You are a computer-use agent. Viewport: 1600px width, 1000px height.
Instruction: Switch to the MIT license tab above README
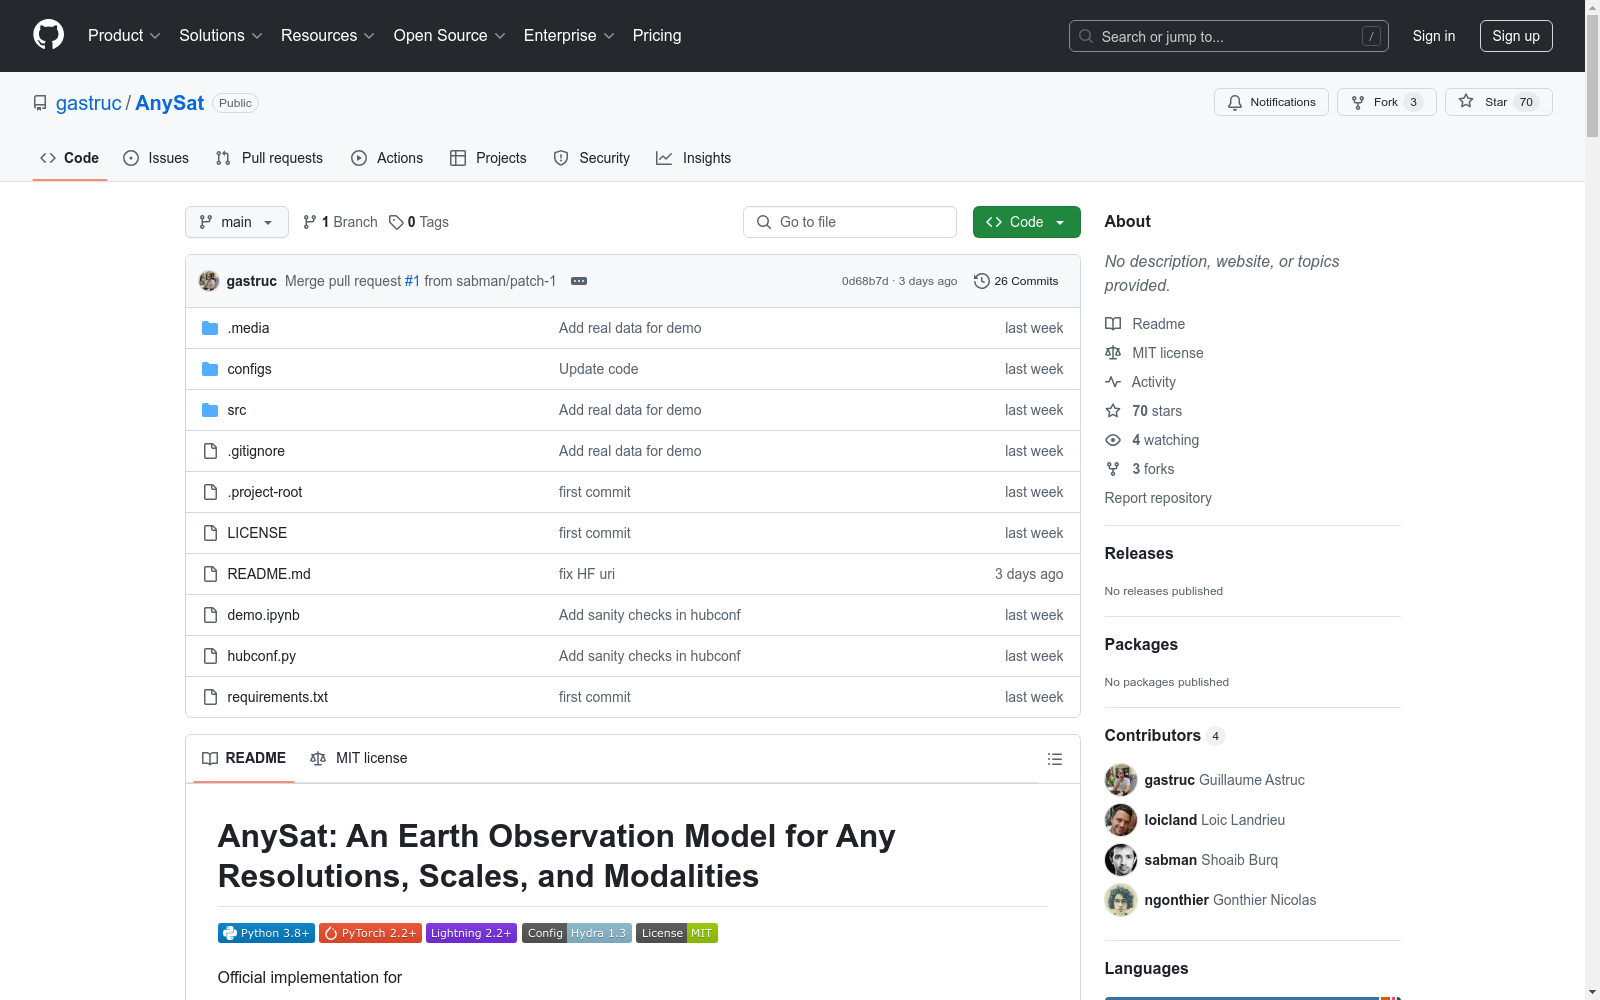pos(359,758)
